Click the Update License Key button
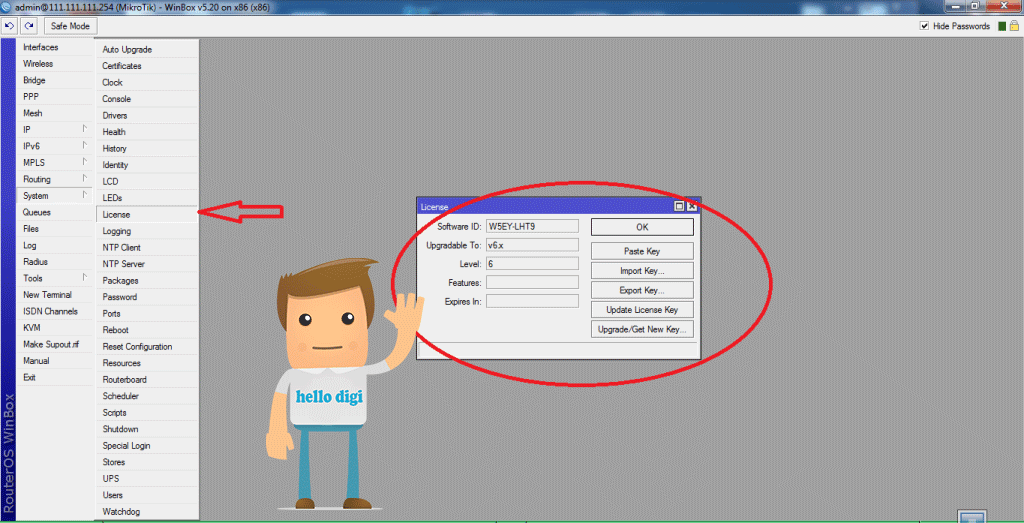The image size is (1024, 523). click(x=642, y=309)
